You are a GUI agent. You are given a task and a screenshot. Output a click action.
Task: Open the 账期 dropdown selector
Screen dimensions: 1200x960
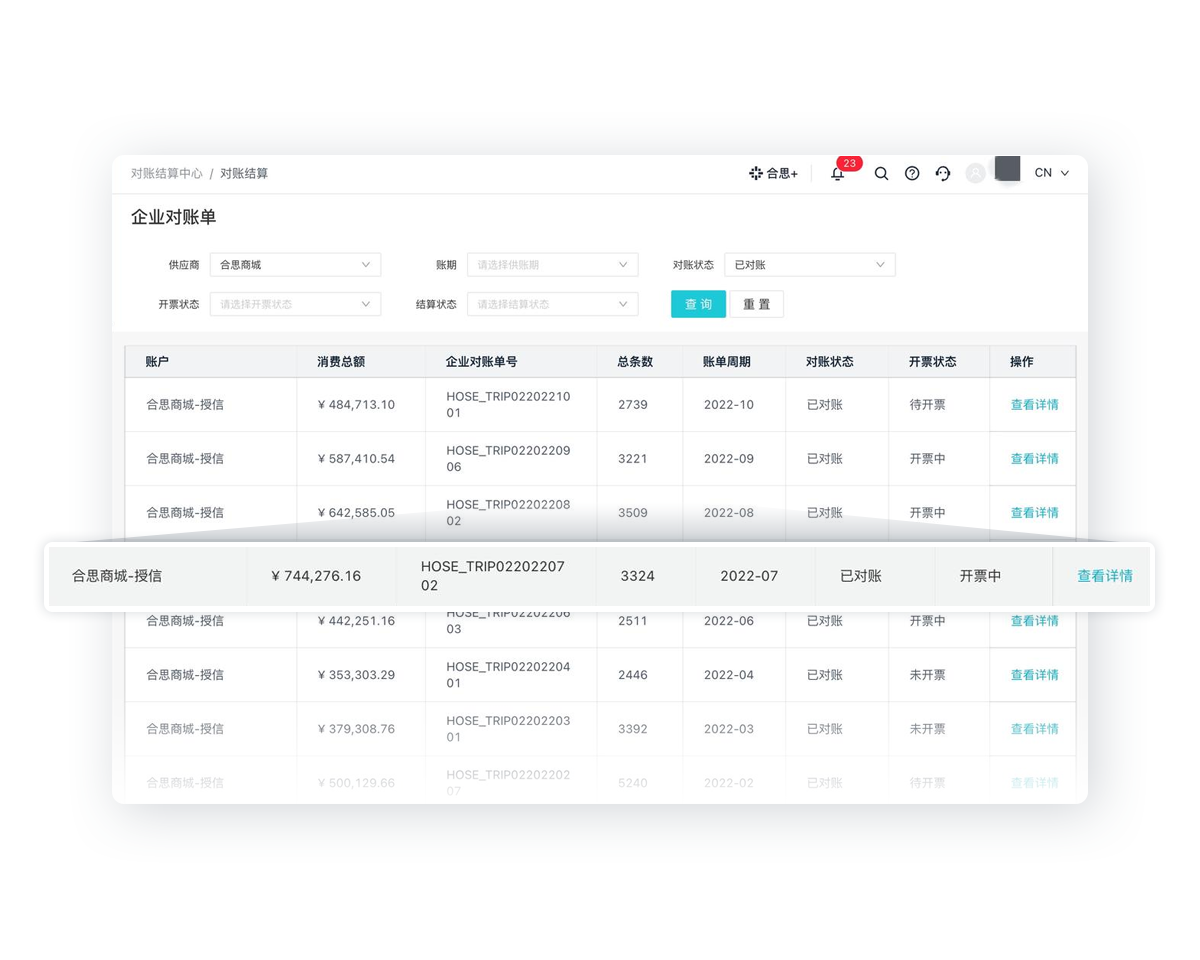coord(552,265)
